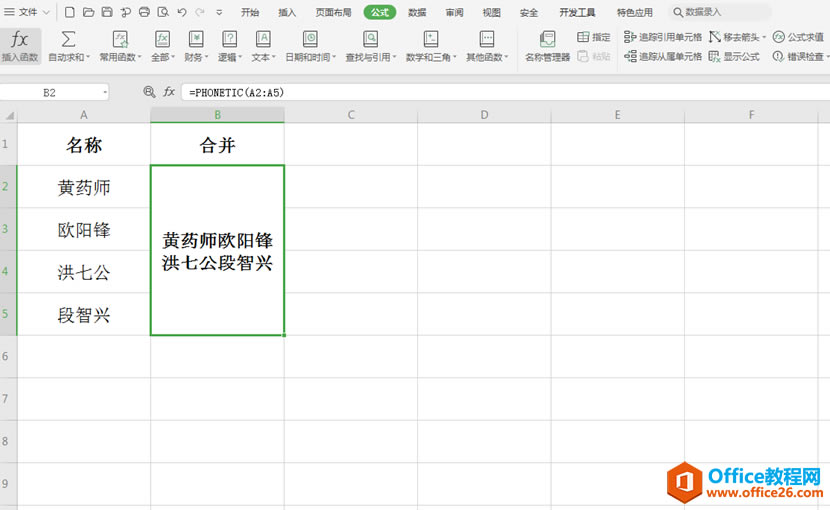
Task: Click the Save icon in quick toolbar
Action: [107, 12]
